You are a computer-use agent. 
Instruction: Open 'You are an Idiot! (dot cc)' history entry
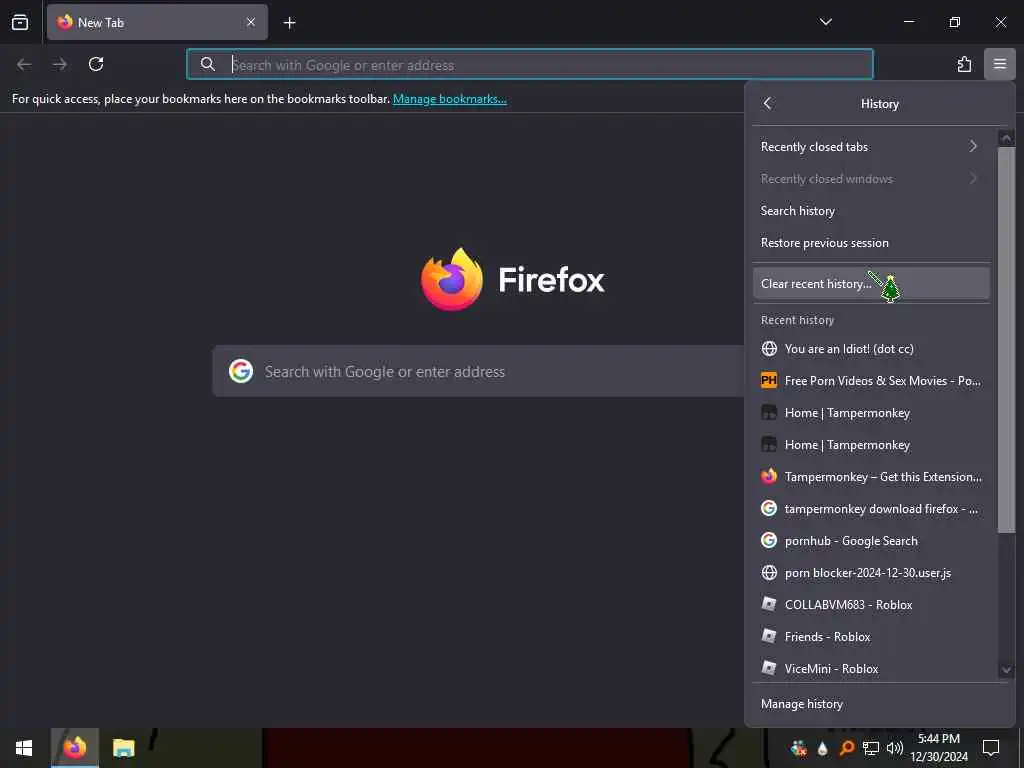click(x=871, y=349)
